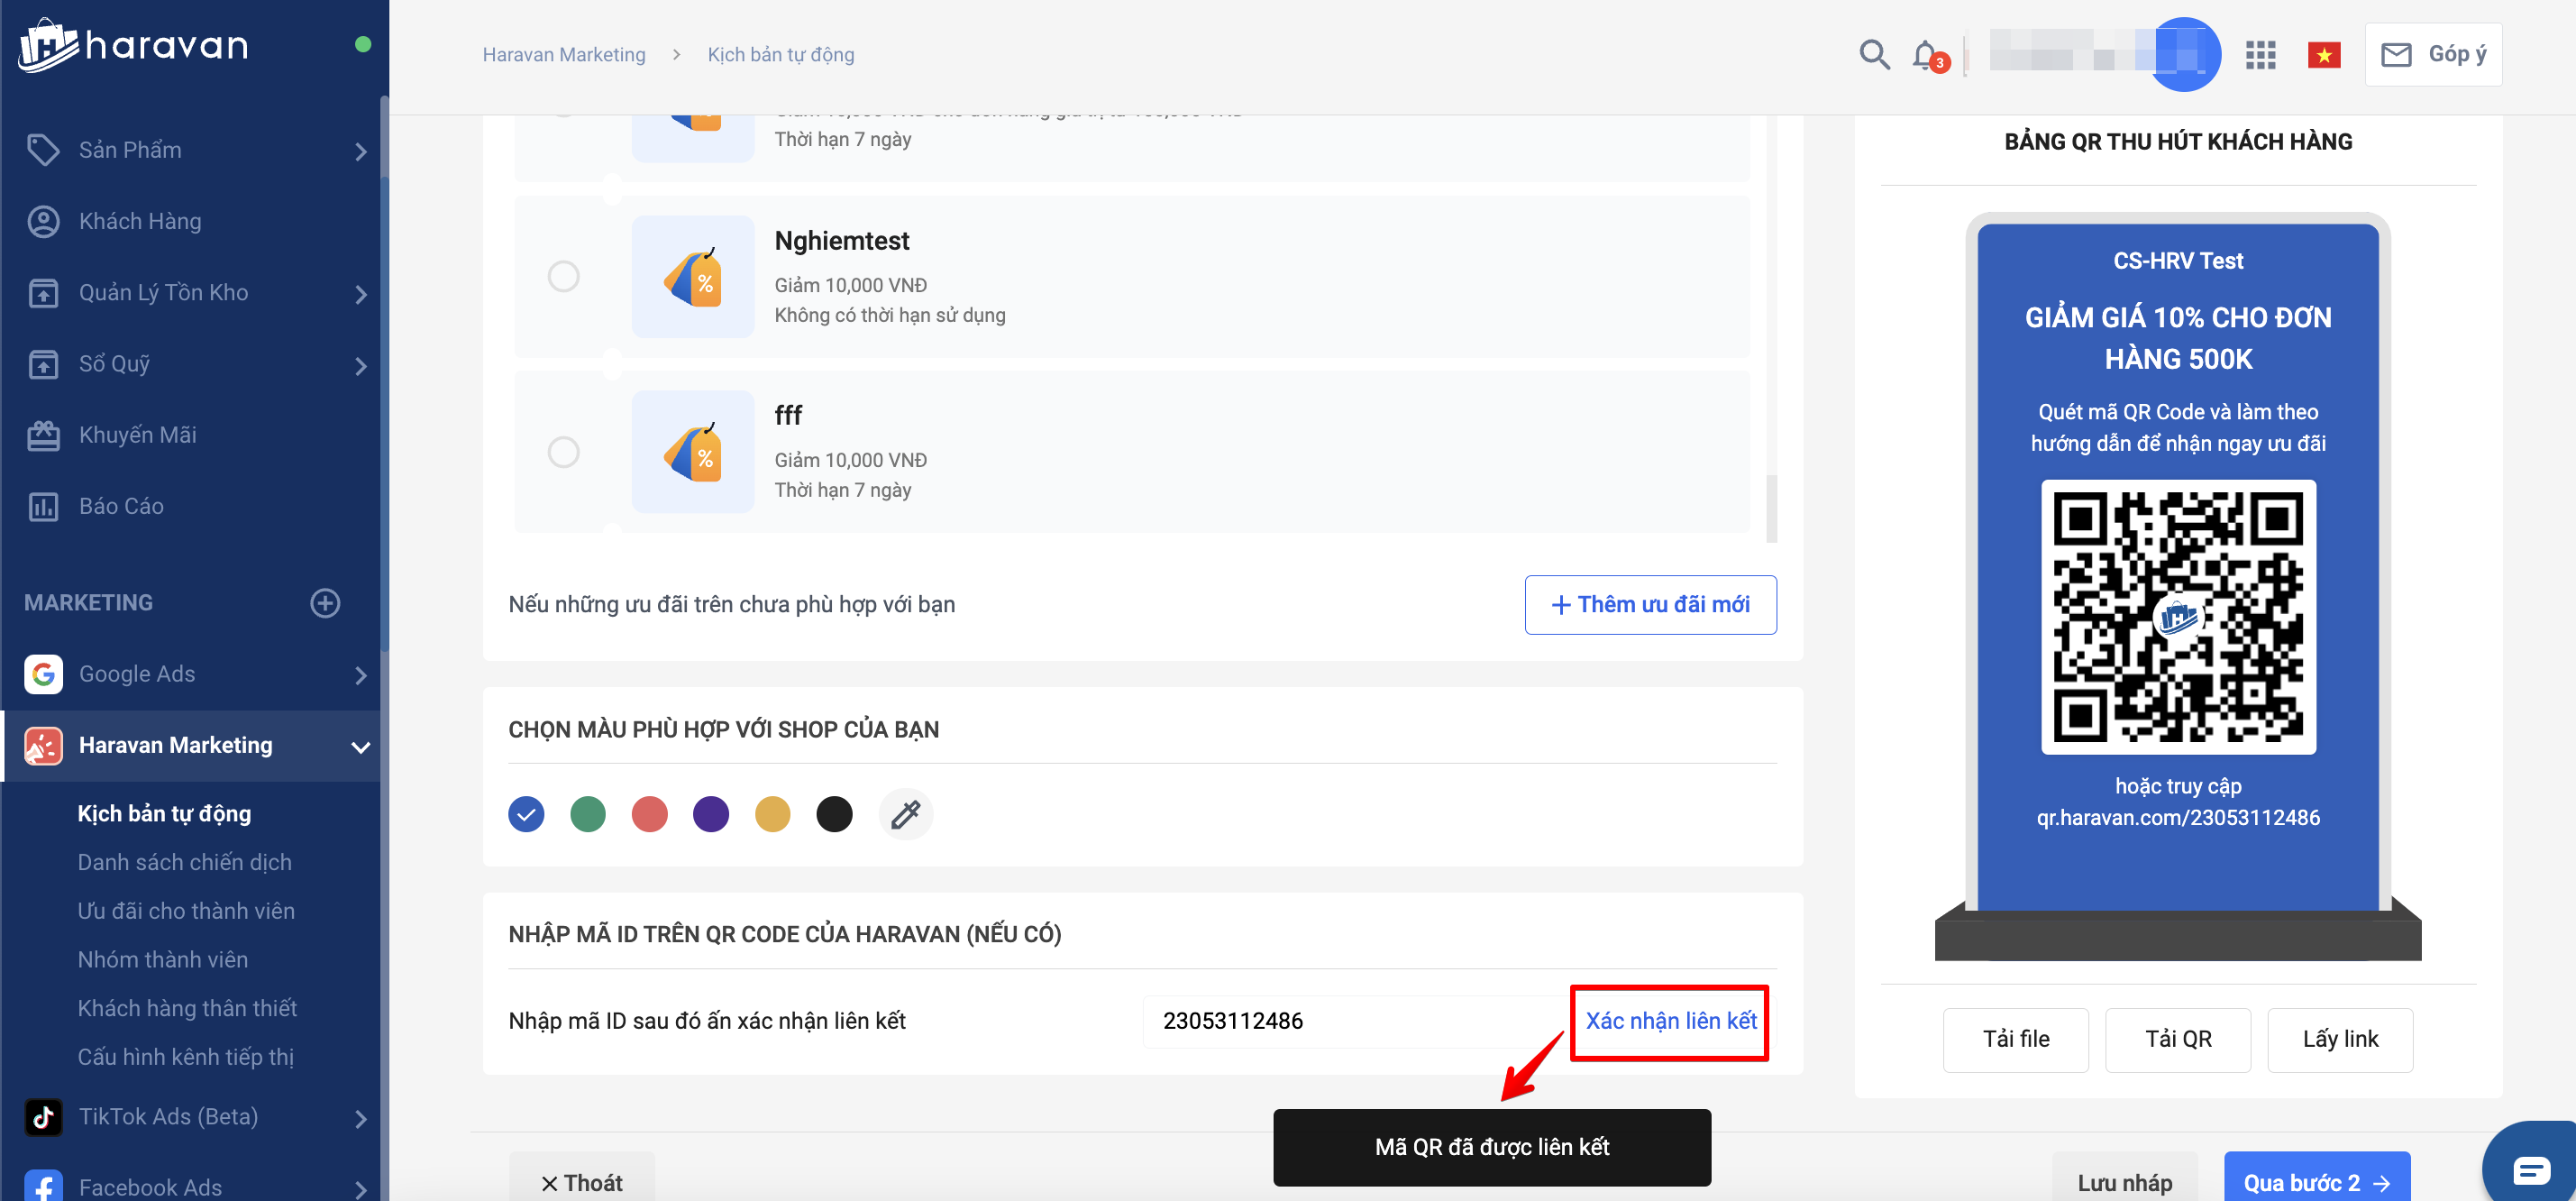Viewport: 2576px width, 1201px height.
Task: Collapse the Haravan Marketing chevron
Action: coord(361,747)
